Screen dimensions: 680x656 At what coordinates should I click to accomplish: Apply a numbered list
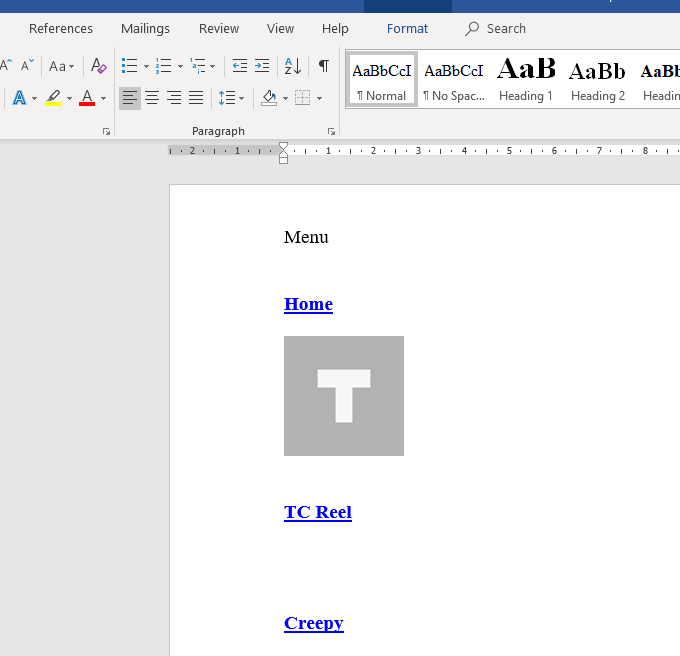point(163,66)
